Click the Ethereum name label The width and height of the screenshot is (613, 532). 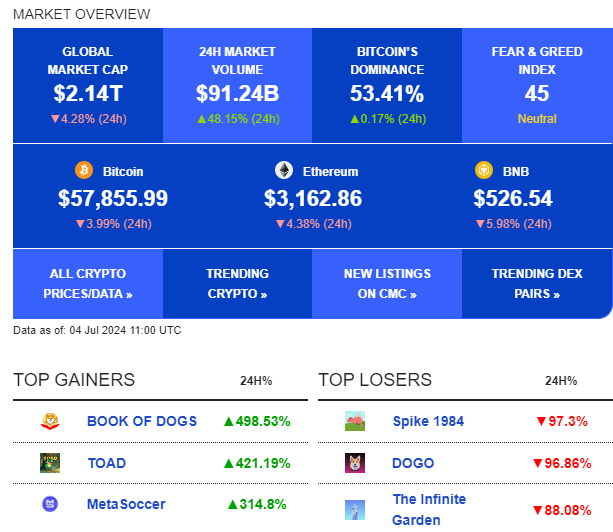tap(330, 172)
